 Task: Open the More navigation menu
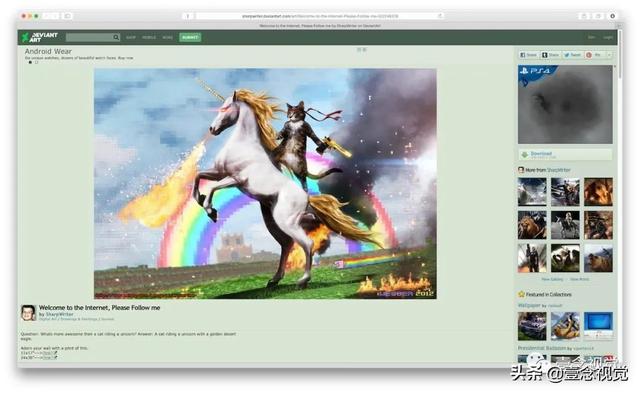pos(167,38)
